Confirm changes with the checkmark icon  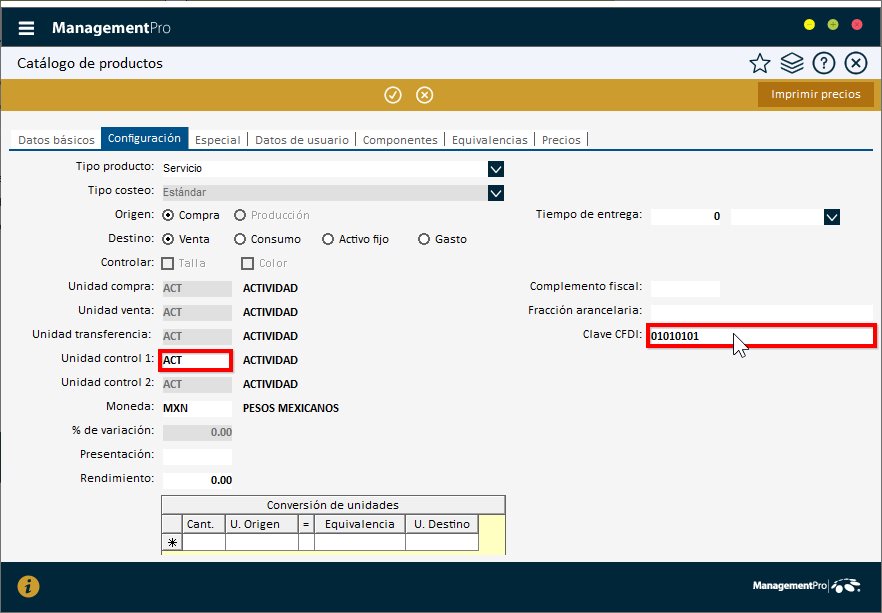click(393, 95)
